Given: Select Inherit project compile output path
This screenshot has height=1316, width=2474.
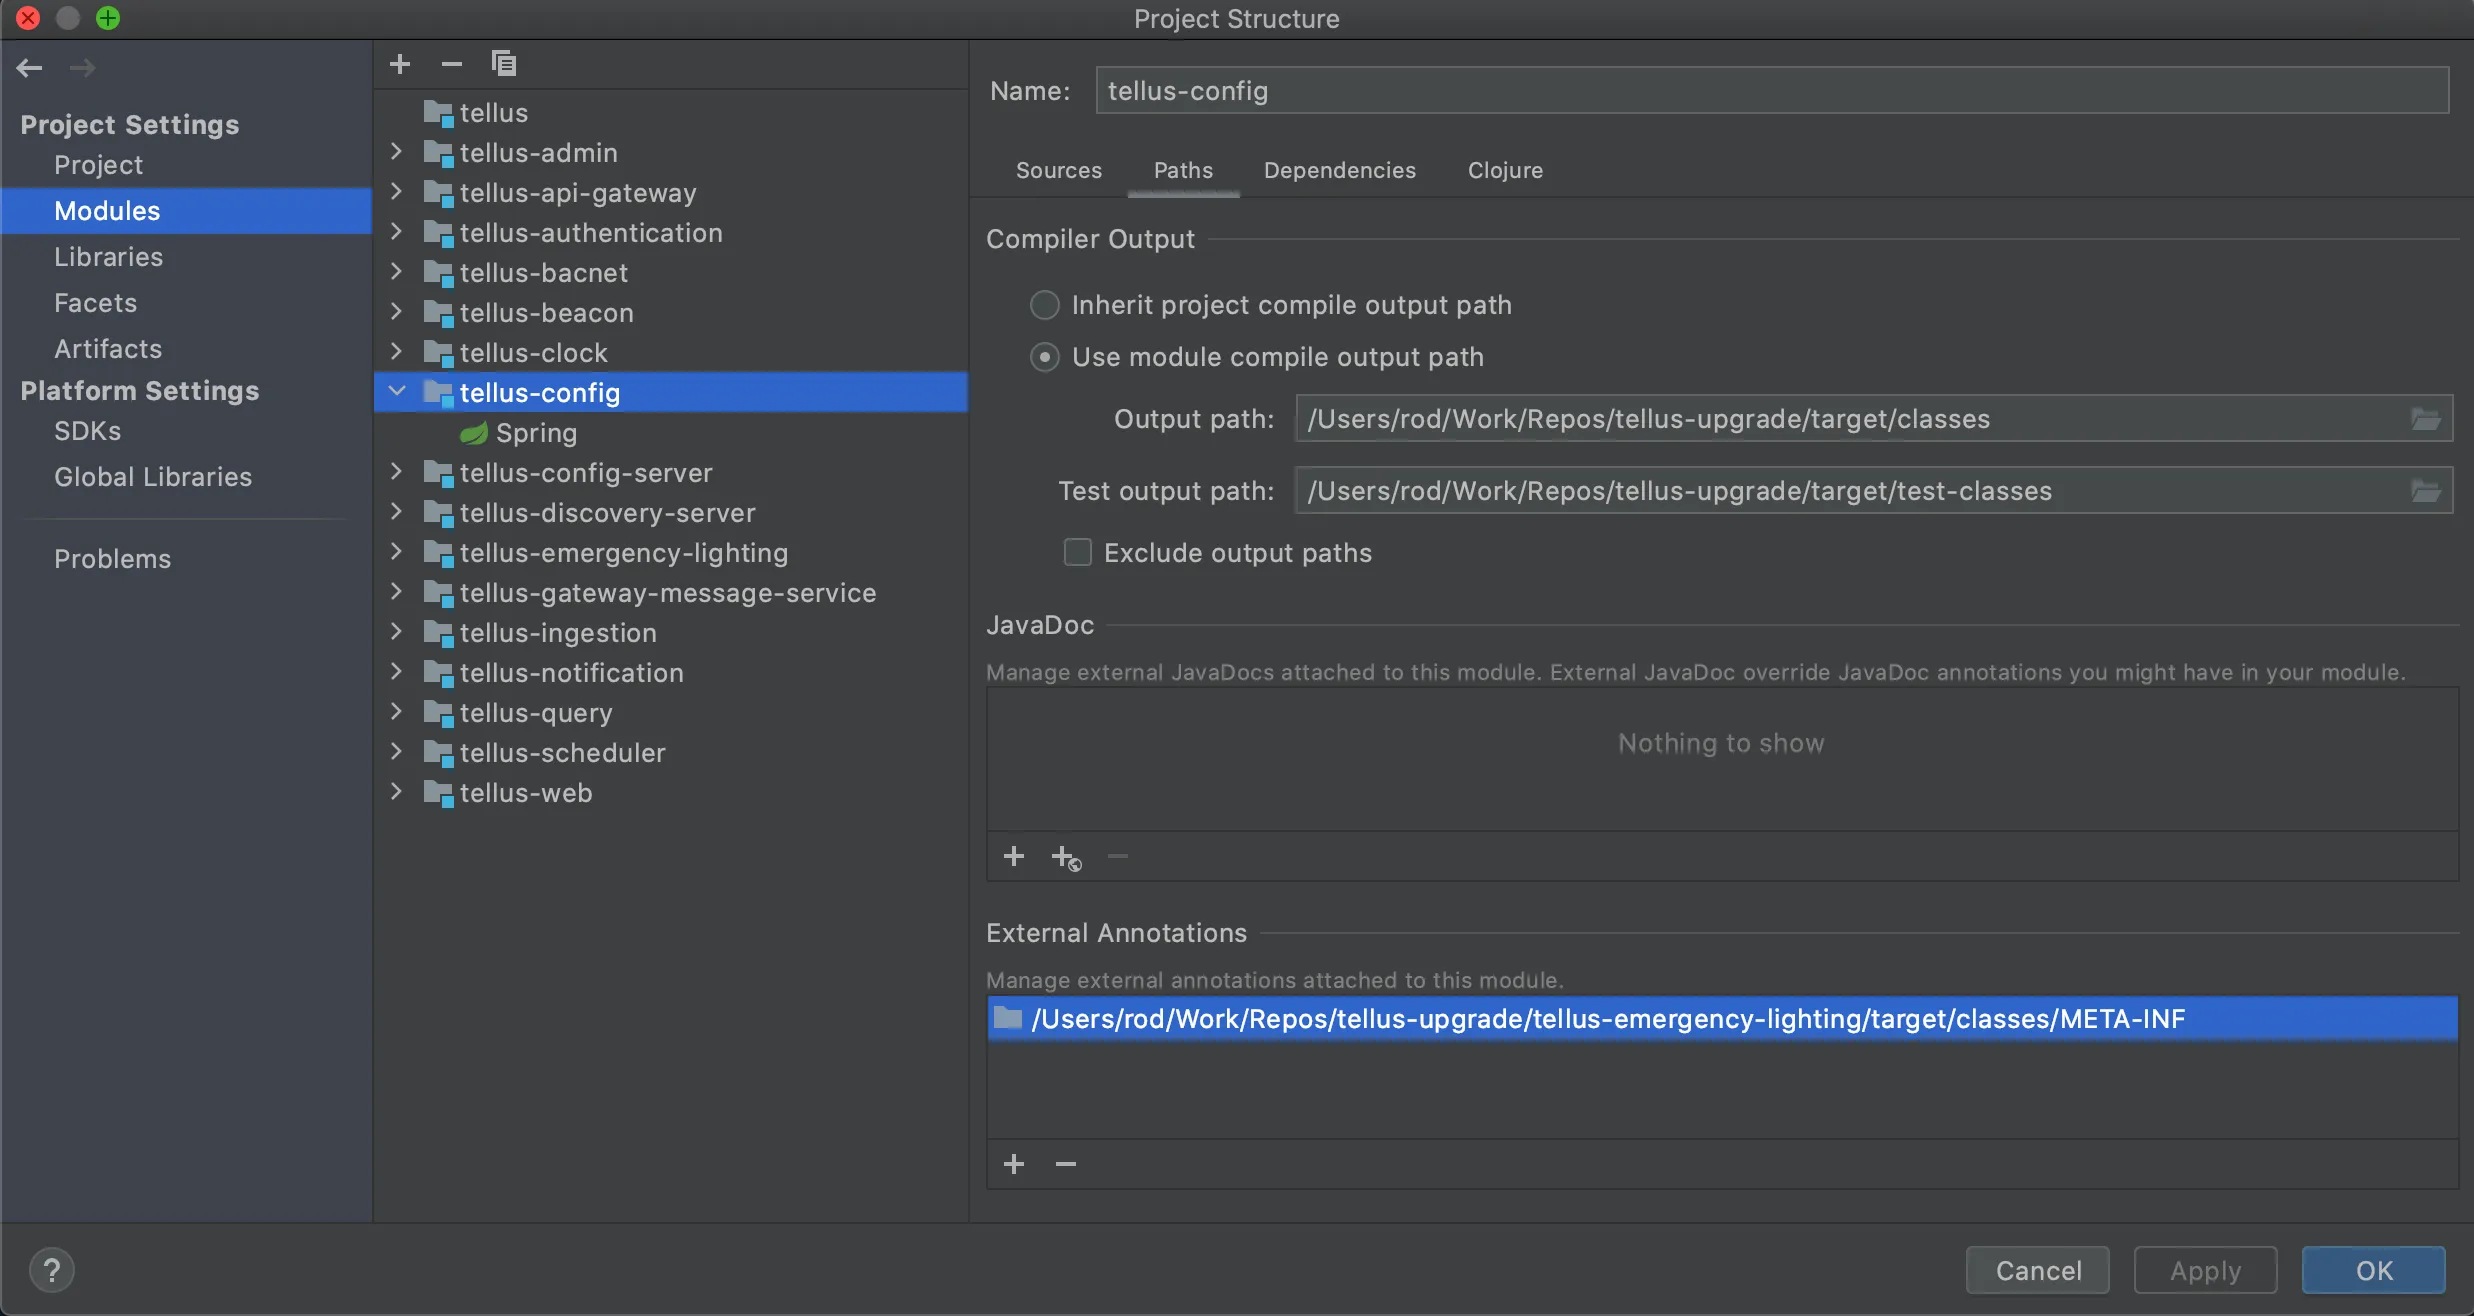Looking at the screenshot, I should point(1045,305).
